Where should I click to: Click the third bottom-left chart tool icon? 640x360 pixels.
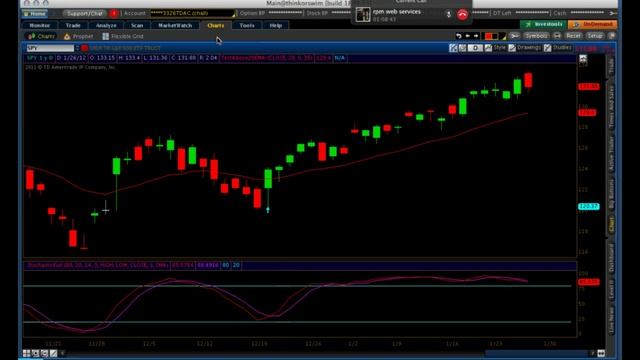pyautogui.click(x=44, y=353)
